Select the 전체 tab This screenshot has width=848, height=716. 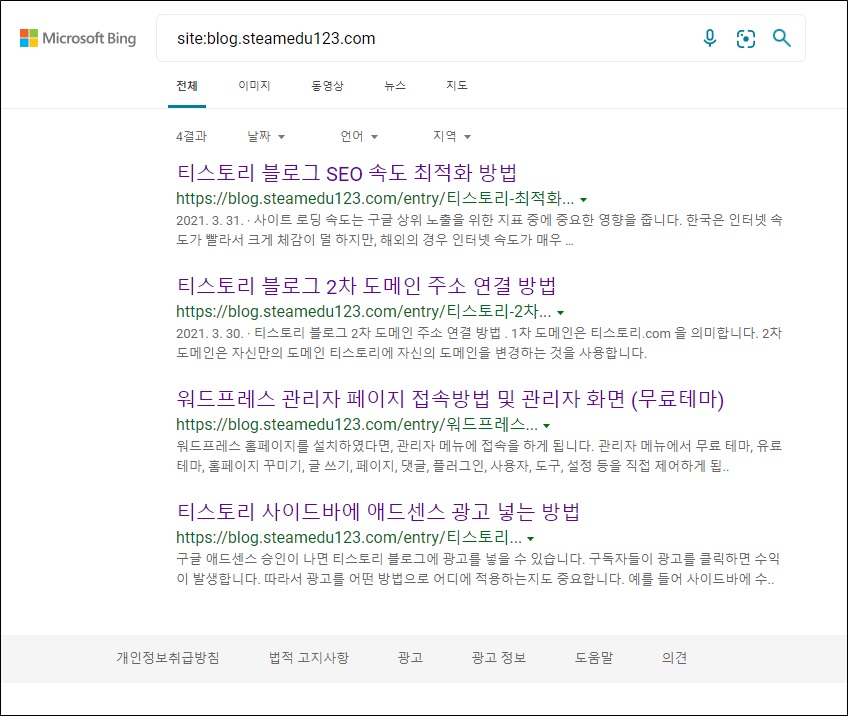(187, 85)
